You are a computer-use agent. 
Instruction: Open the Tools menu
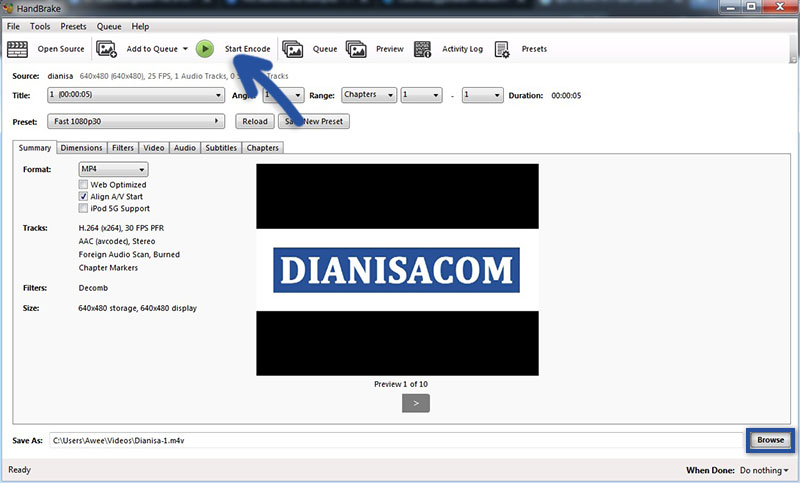point(40,27)
